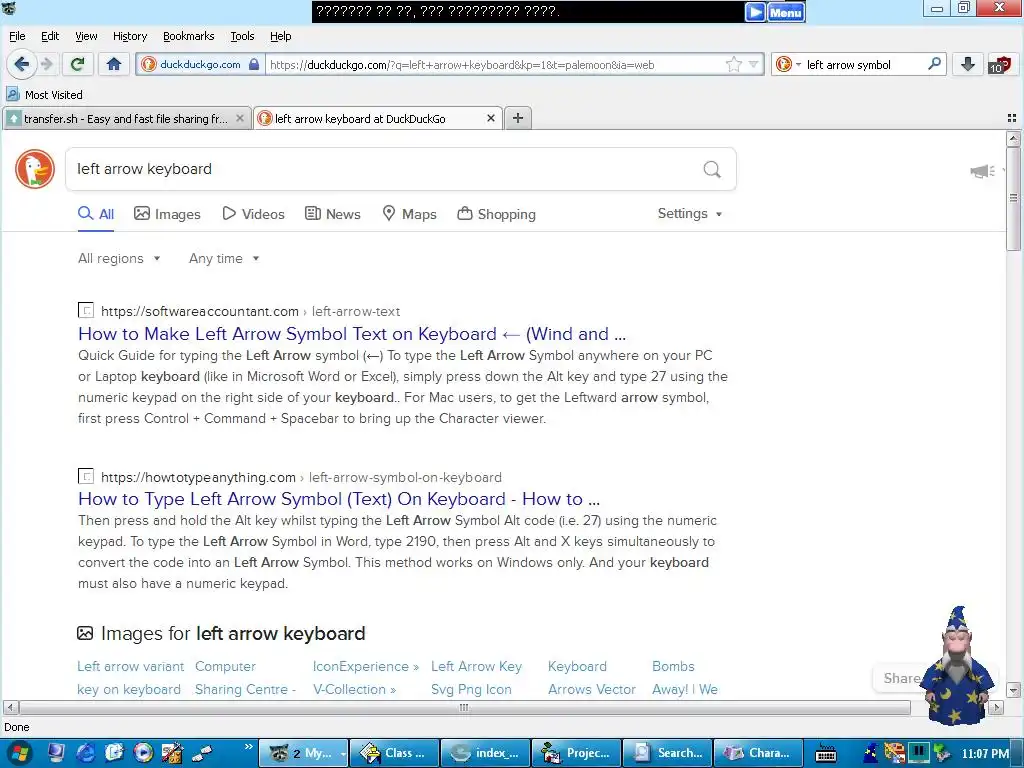
Task: Open Left Arrow Key Svg Png Icon image link
Action: (476, 678)
